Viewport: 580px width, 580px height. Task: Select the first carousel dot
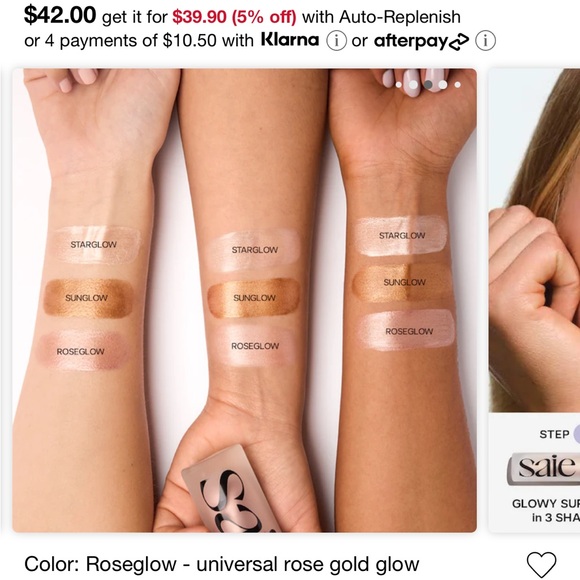(398, 85)
